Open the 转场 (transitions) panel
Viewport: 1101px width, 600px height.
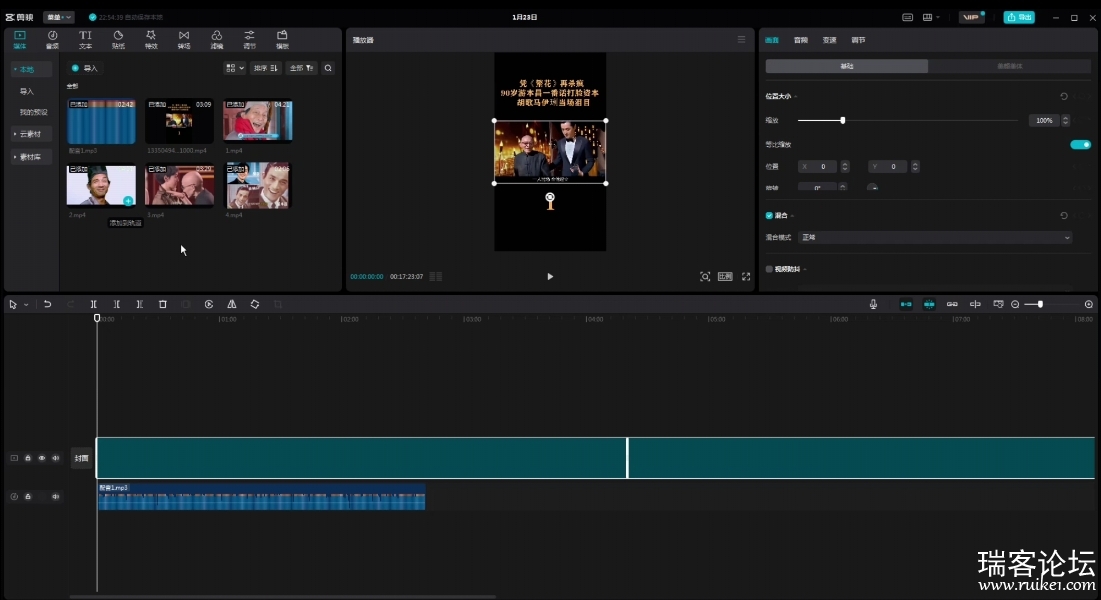pos(184,39)
